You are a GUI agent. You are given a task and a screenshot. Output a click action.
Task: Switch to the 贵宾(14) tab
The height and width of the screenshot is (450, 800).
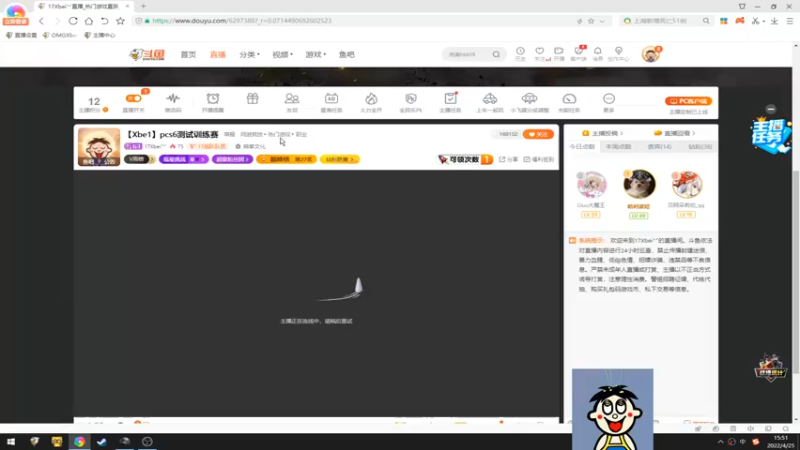point(659,146)
